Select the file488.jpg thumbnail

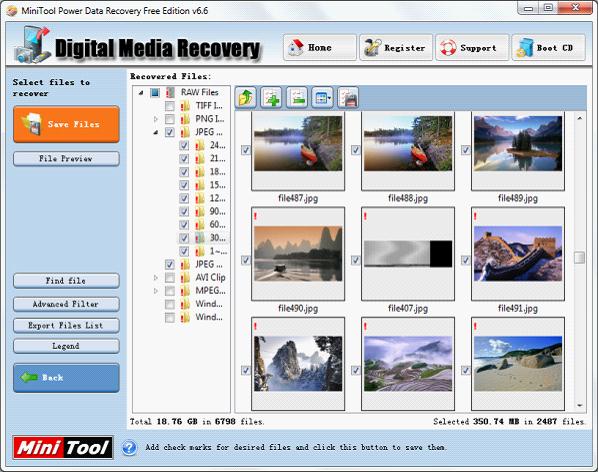(x=408, y=151)
